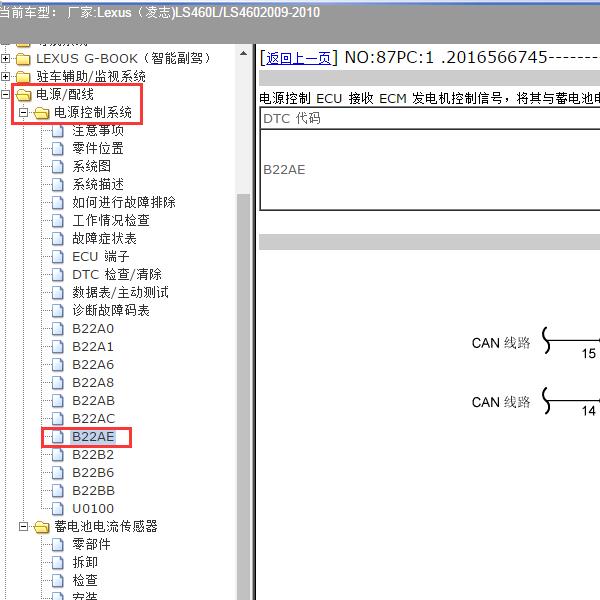600x600 pixels.
Task: Collapse the 蓄电池电流传感器 folder
Action: [24, 527]
